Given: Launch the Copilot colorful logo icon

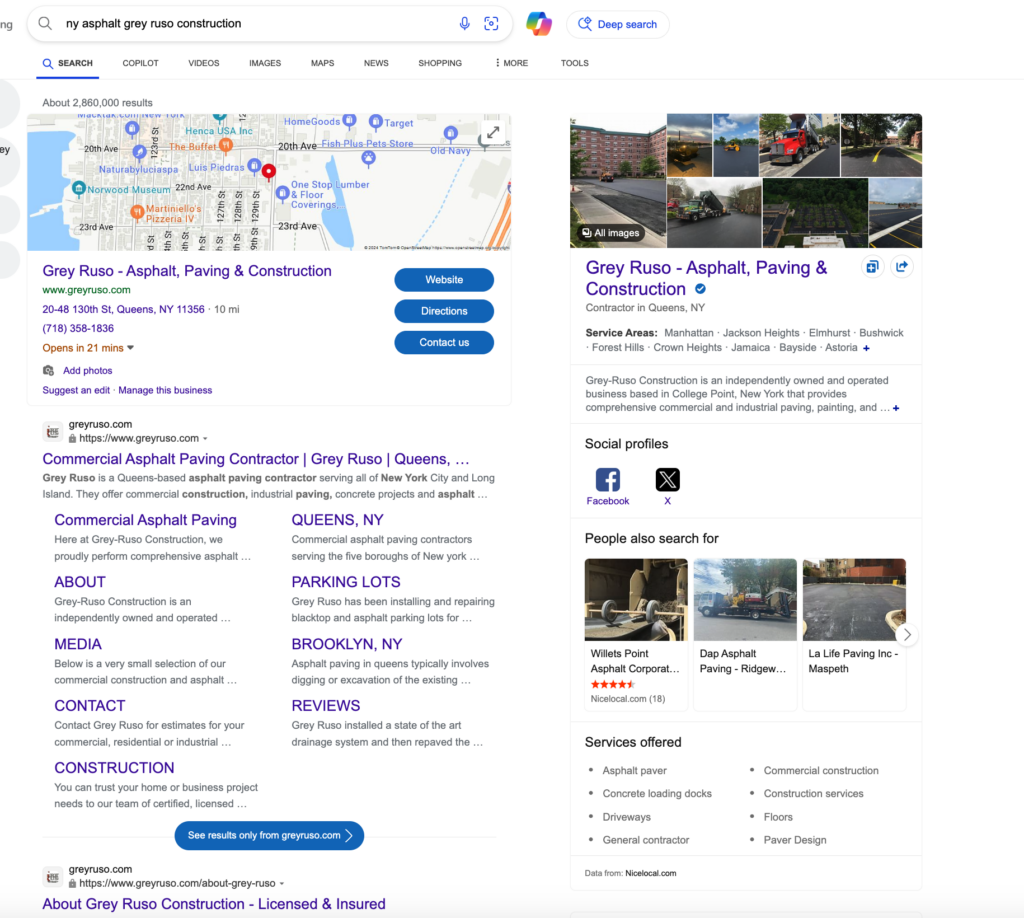Looking at the screenshot, I should [x=539, y=24].
